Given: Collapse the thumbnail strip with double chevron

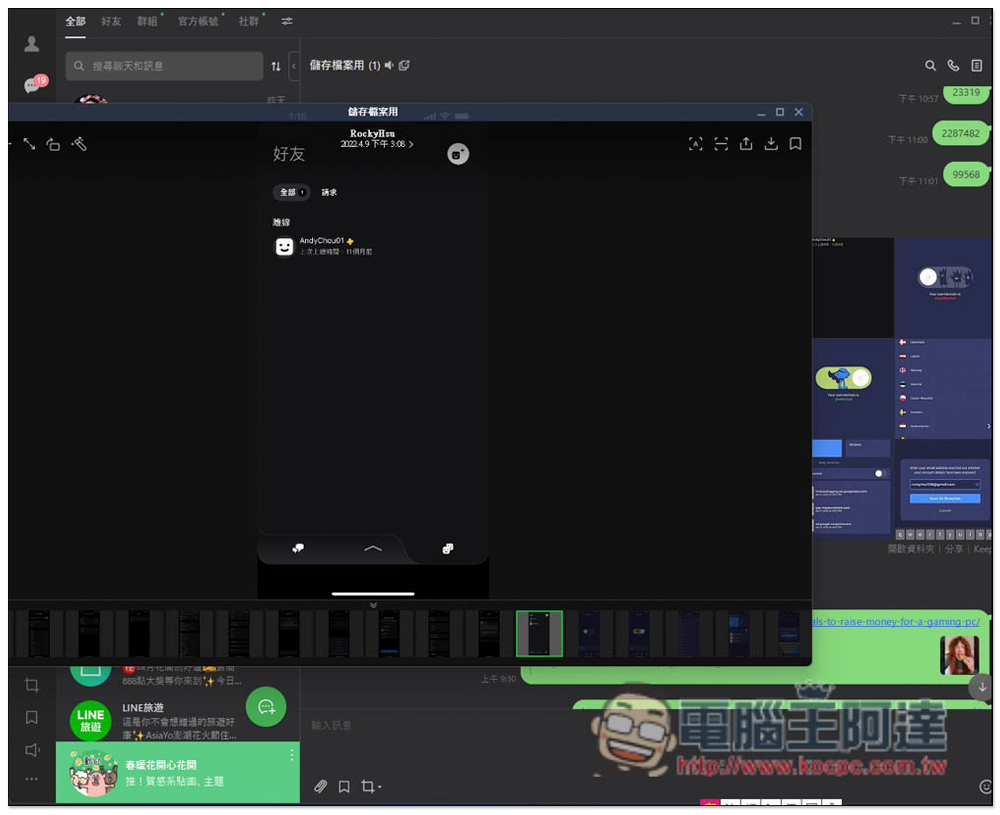Looking at the screenshot, I should click(x=373, y=605).
